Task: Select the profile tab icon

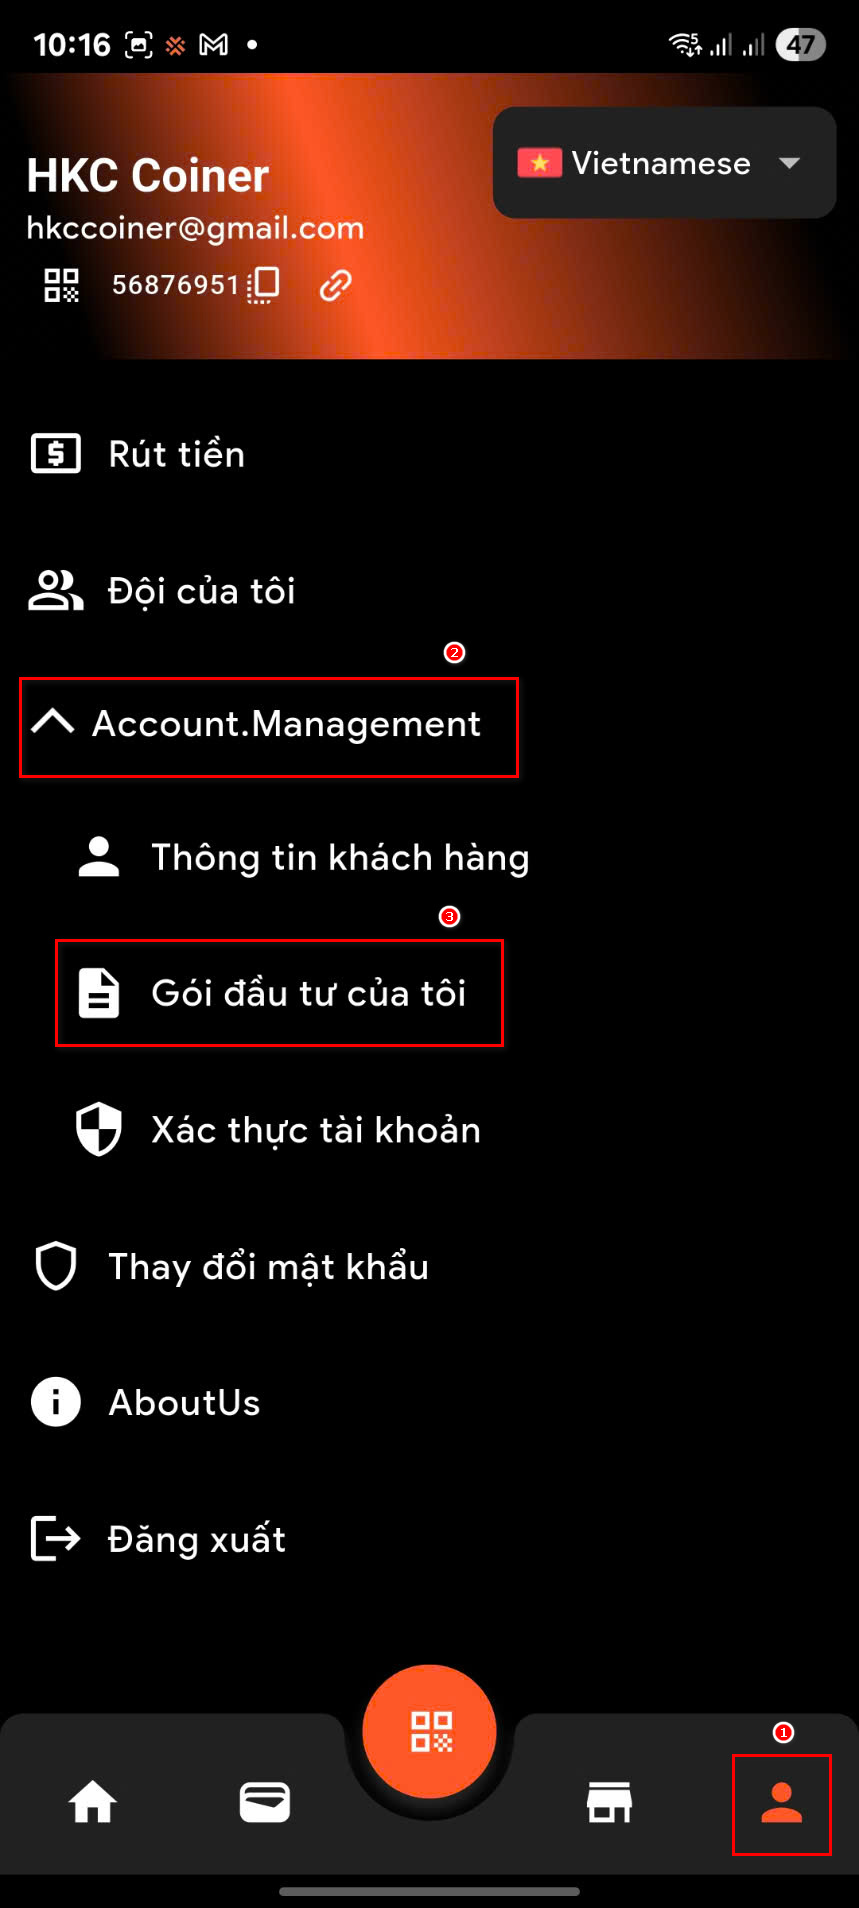Action: 782,1804
